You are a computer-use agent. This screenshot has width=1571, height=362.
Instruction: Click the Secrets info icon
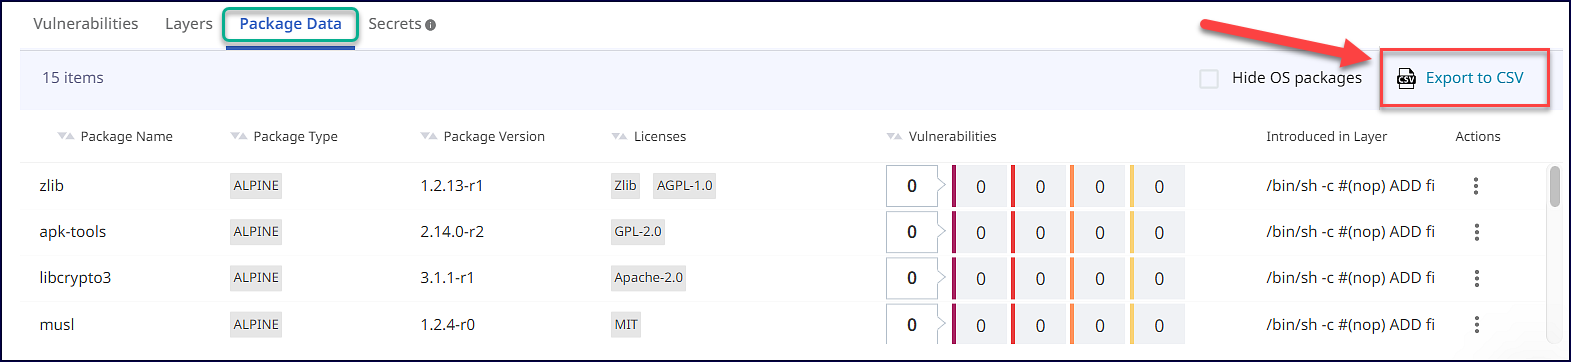tap(430, 25)
